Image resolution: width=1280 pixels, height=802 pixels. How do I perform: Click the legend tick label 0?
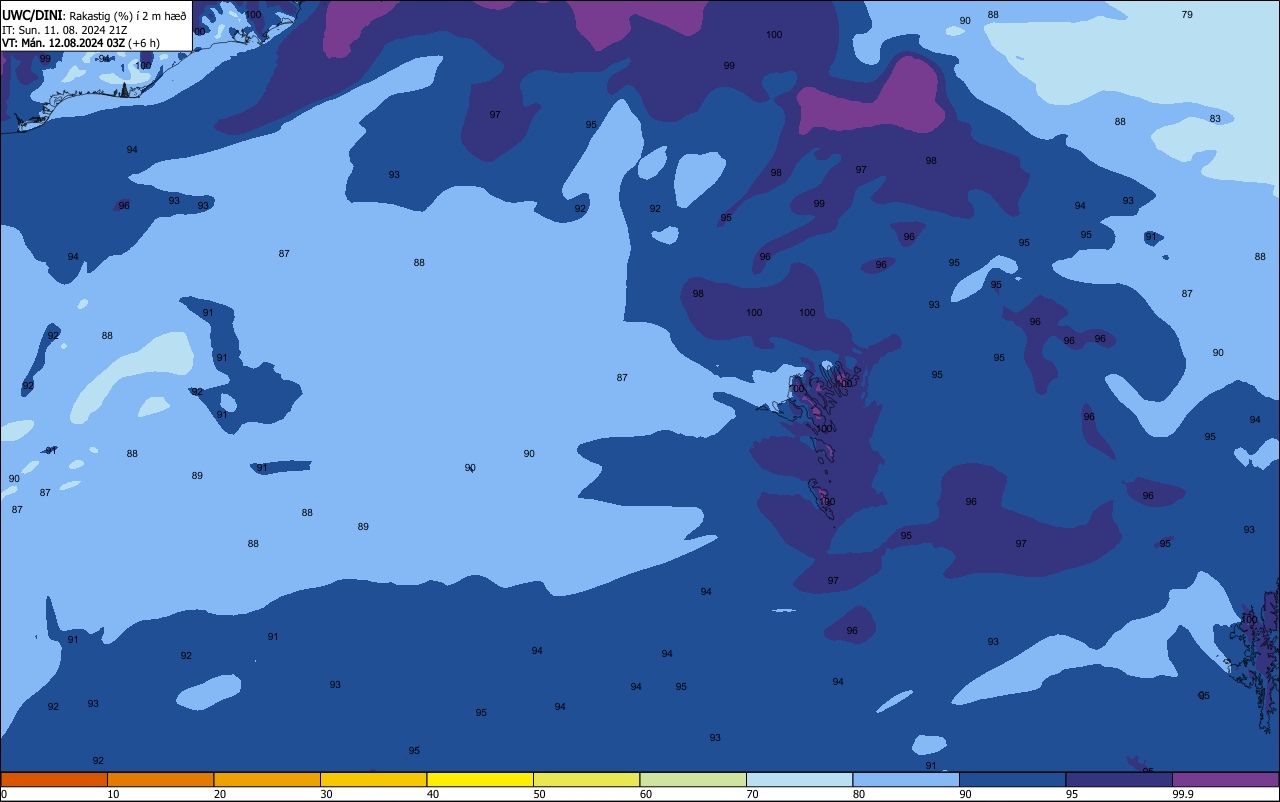point(4,794)
